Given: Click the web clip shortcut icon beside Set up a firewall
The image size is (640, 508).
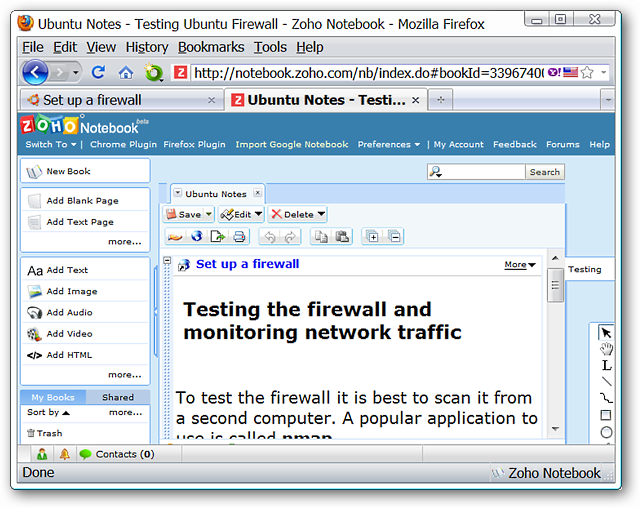Looking at the screenshot, I should 184,265.
